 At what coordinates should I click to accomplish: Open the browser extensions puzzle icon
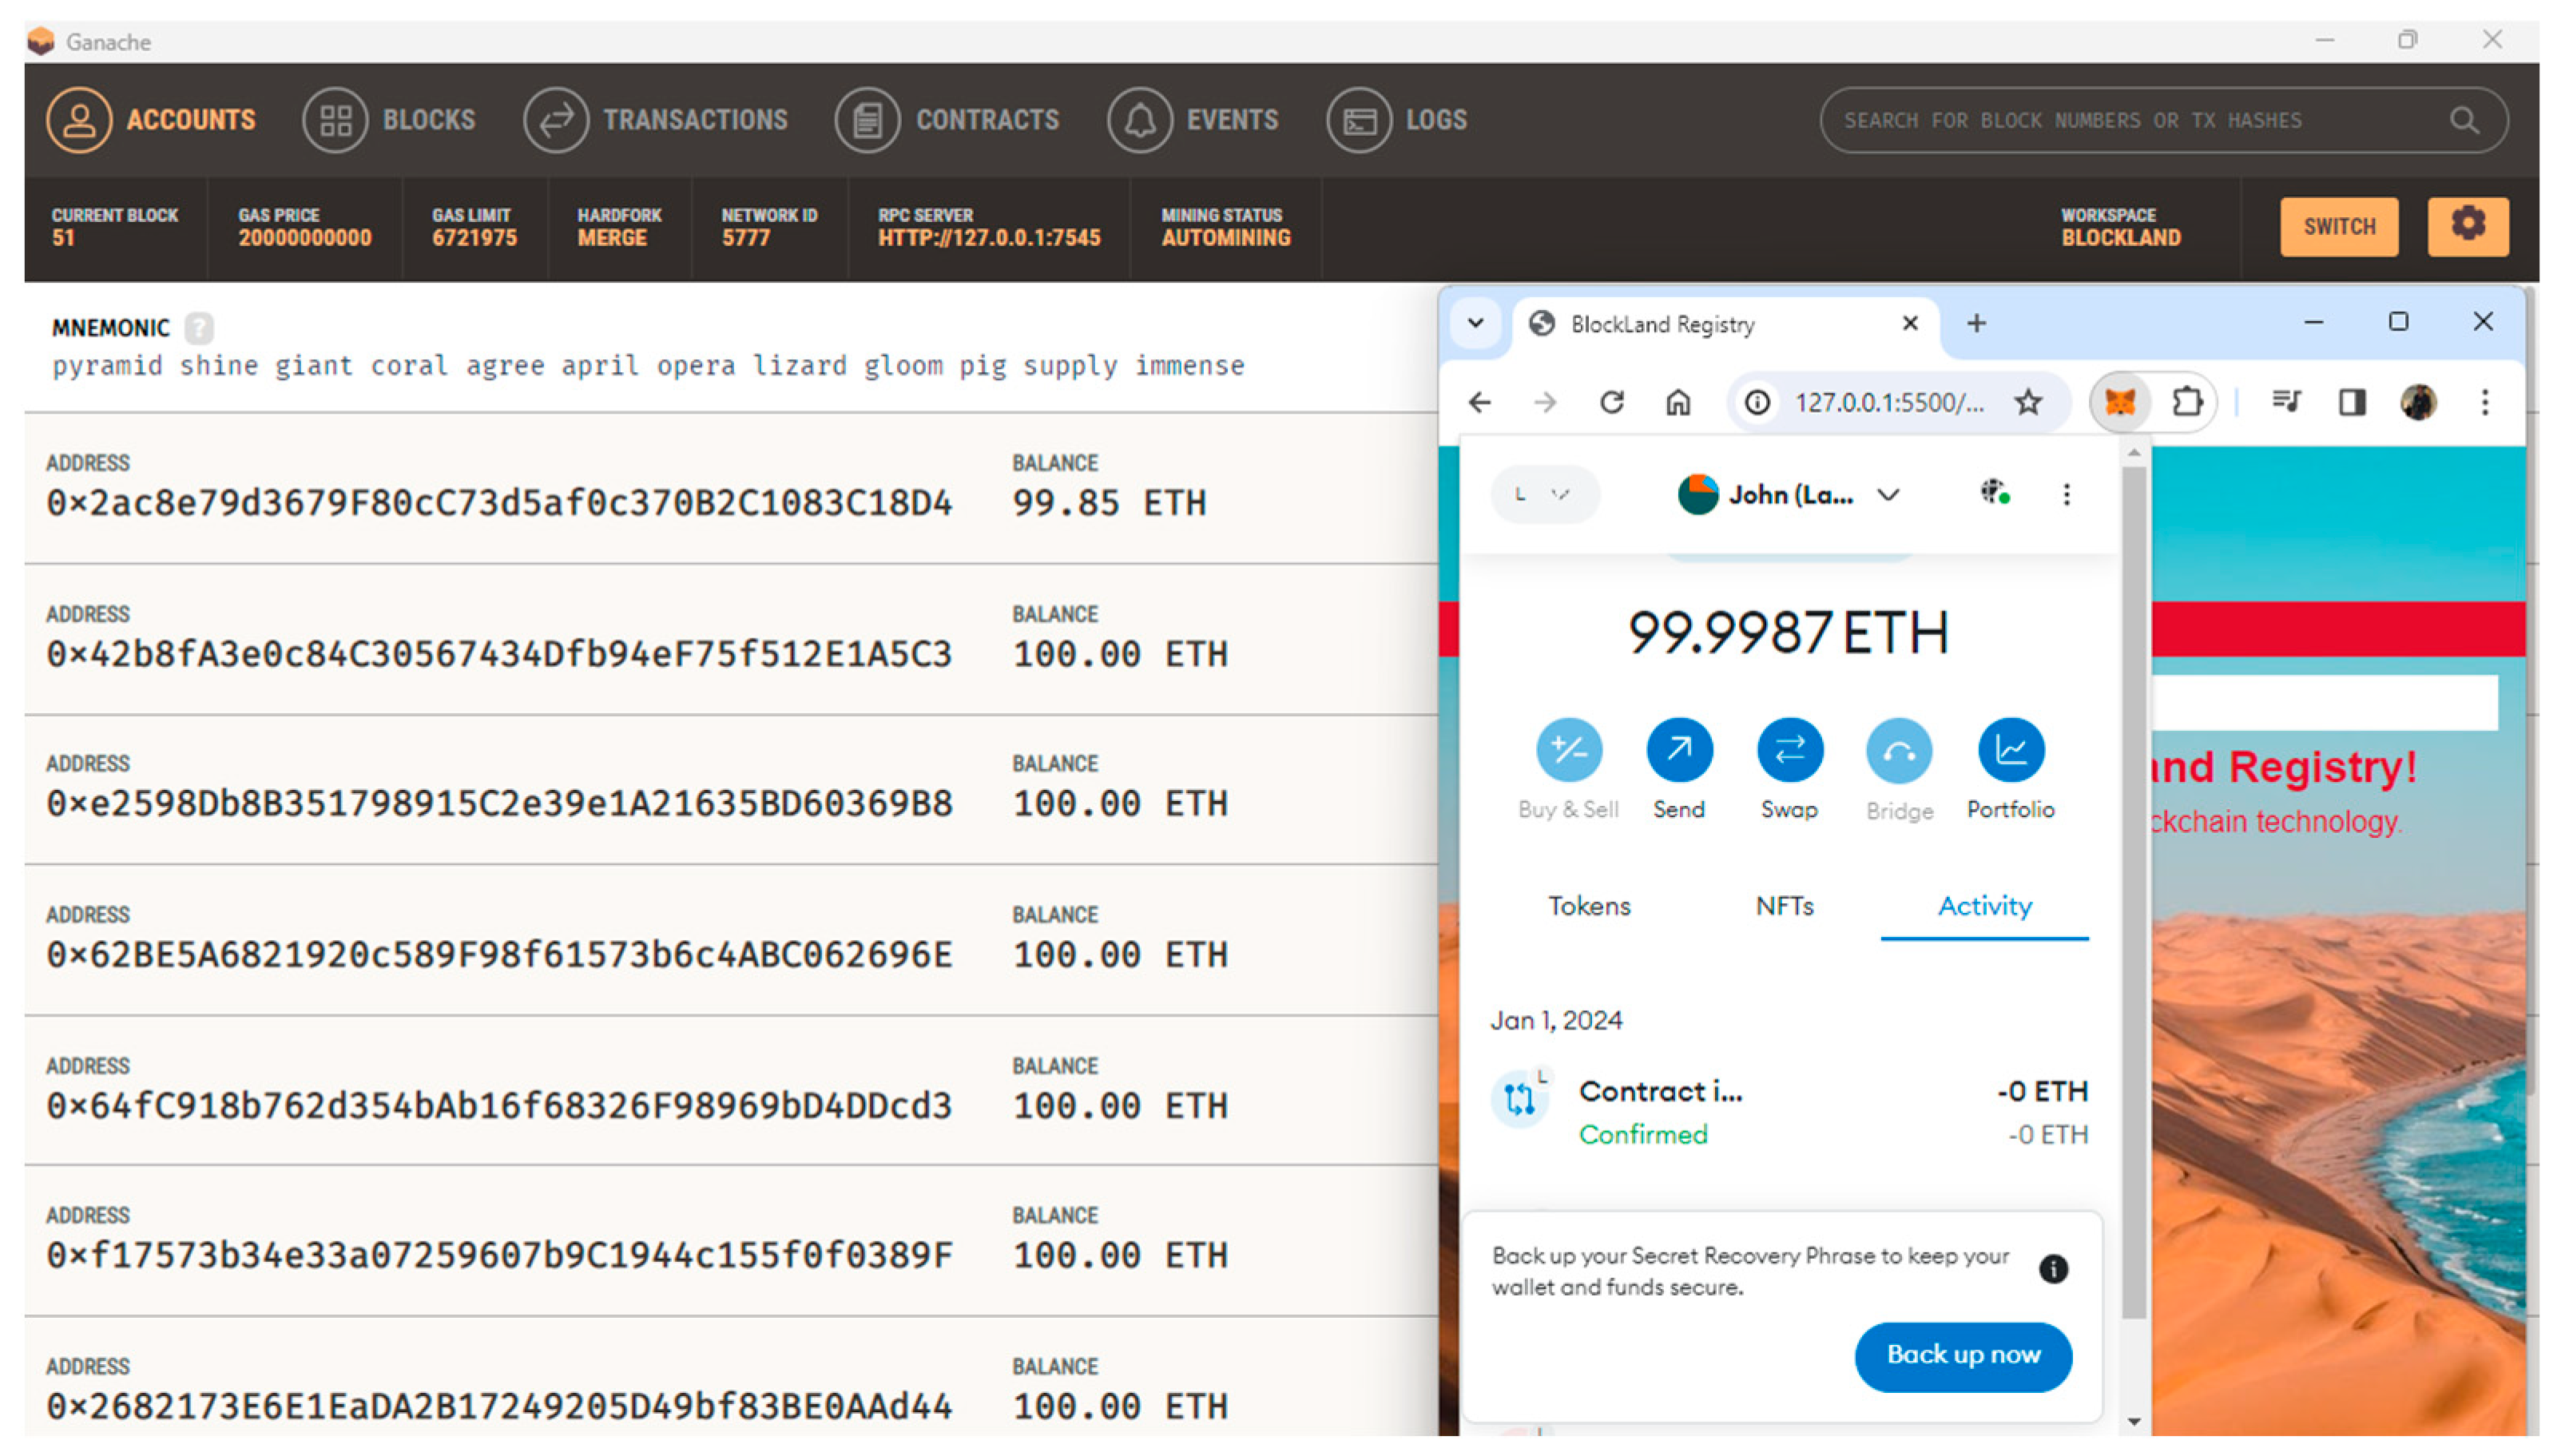pyautogui.click(x=2186, y=403)
